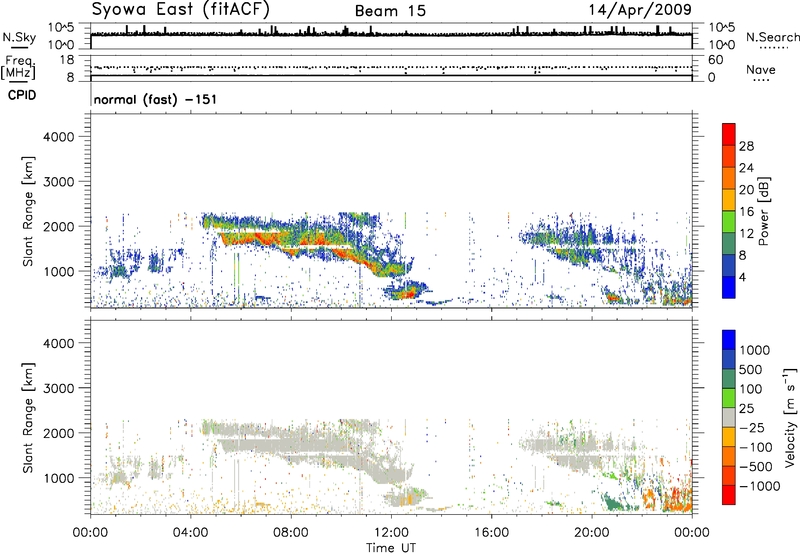Click the '20' power colorbar label

coord(746,190)
